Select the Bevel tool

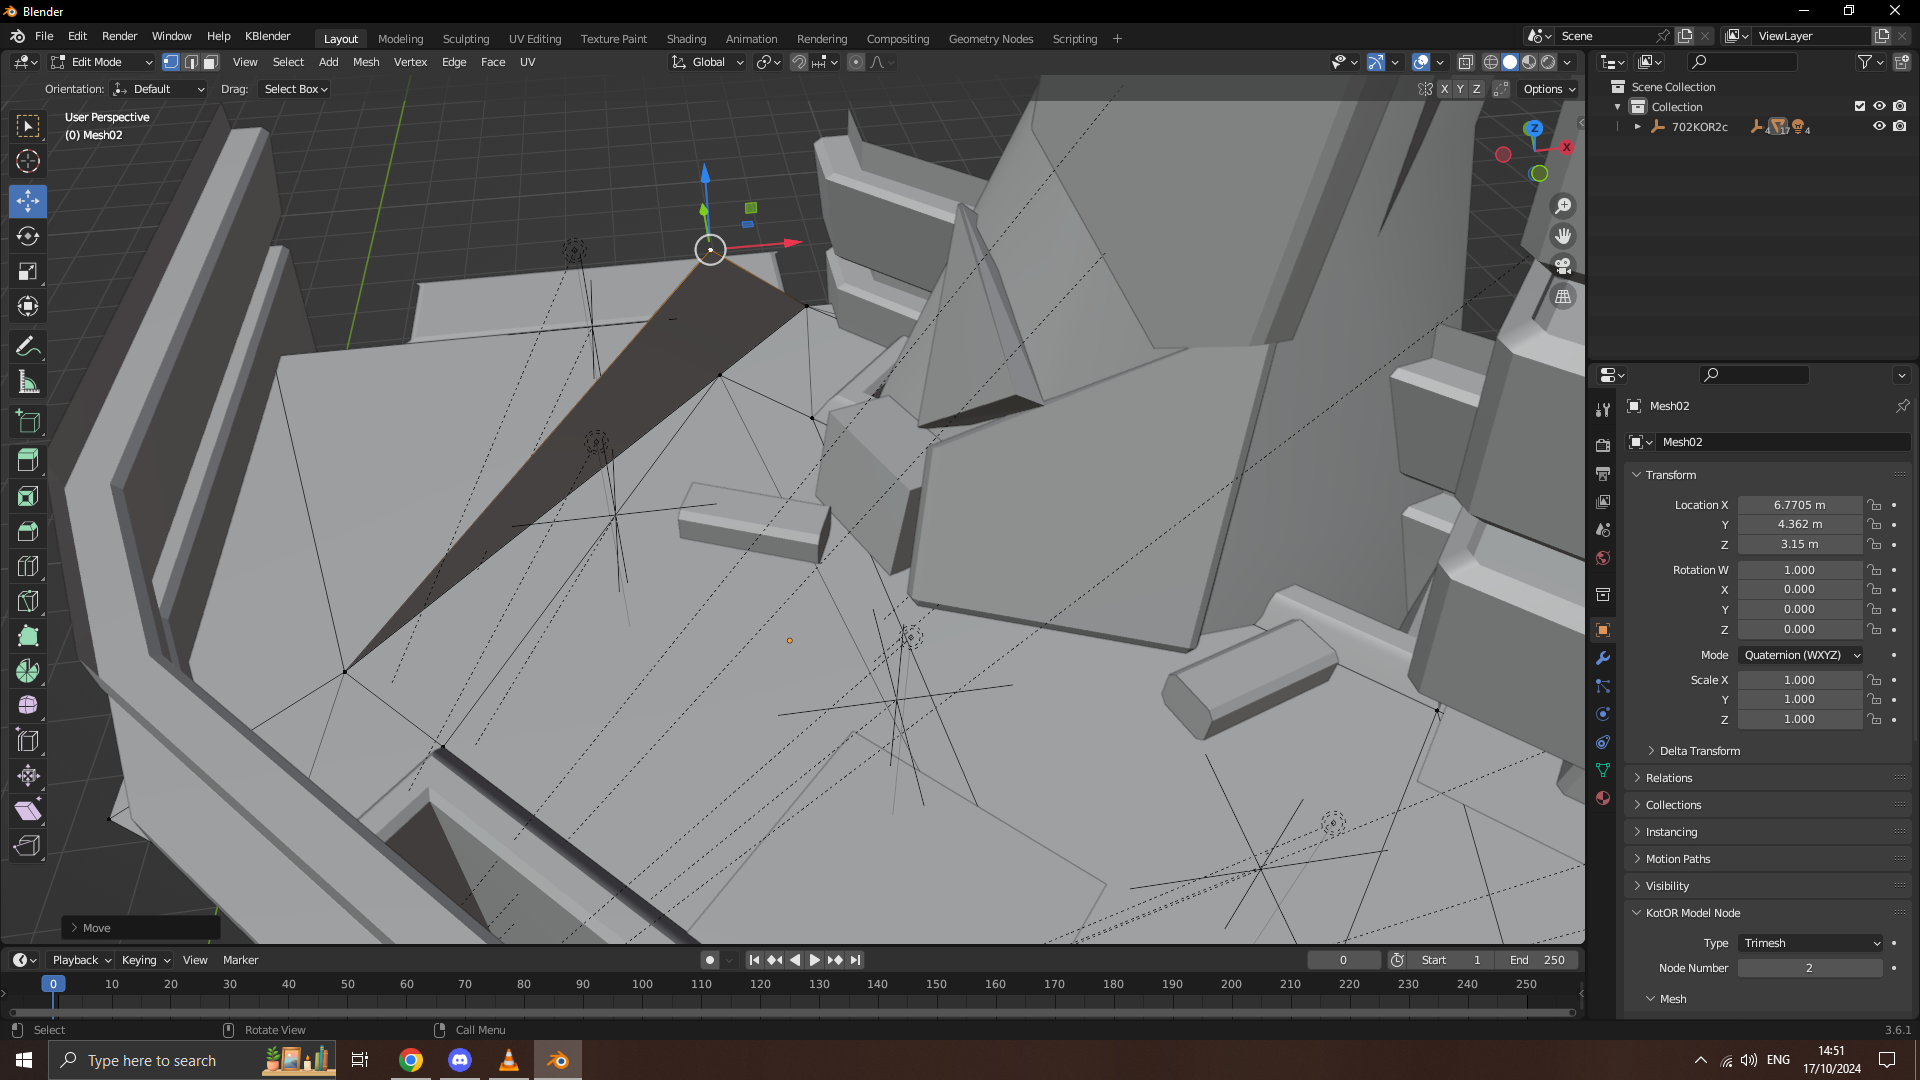coord(28,531)
